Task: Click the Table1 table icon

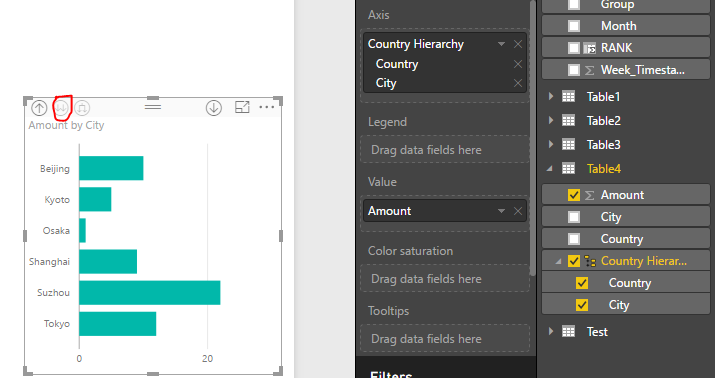Action: pos(568,96)
